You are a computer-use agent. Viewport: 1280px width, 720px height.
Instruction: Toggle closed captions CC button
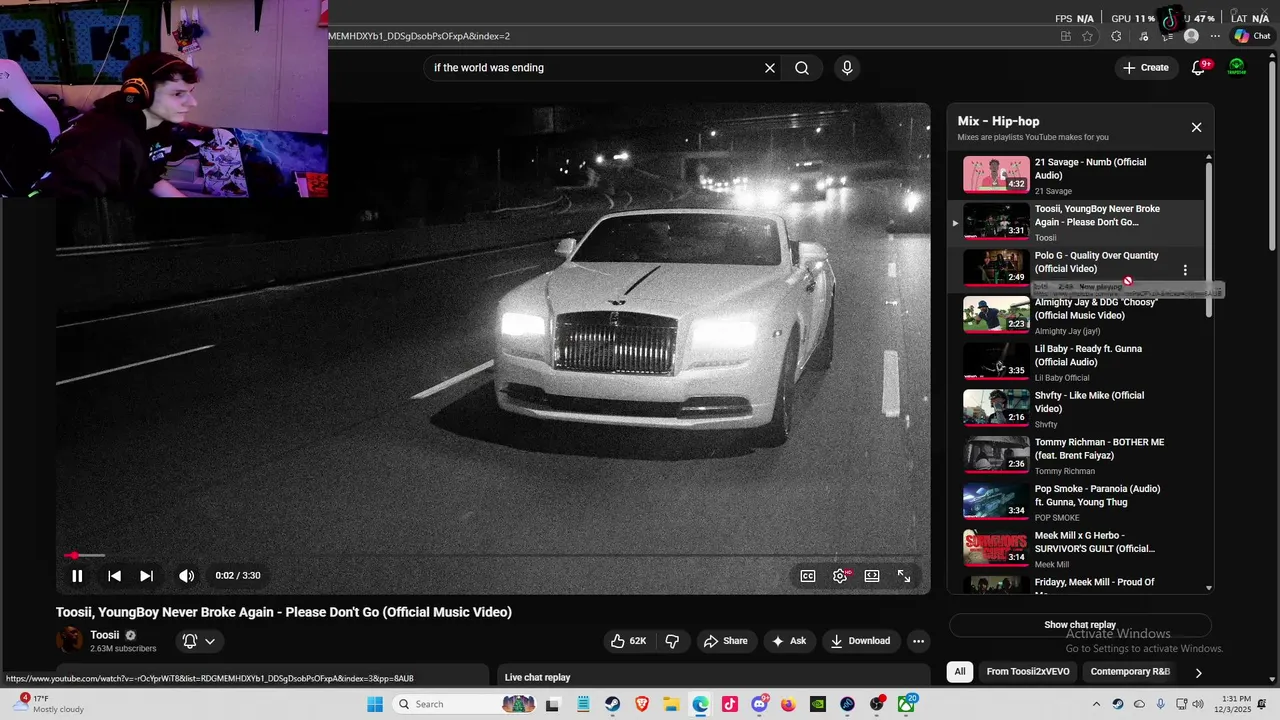coord(808,576)
